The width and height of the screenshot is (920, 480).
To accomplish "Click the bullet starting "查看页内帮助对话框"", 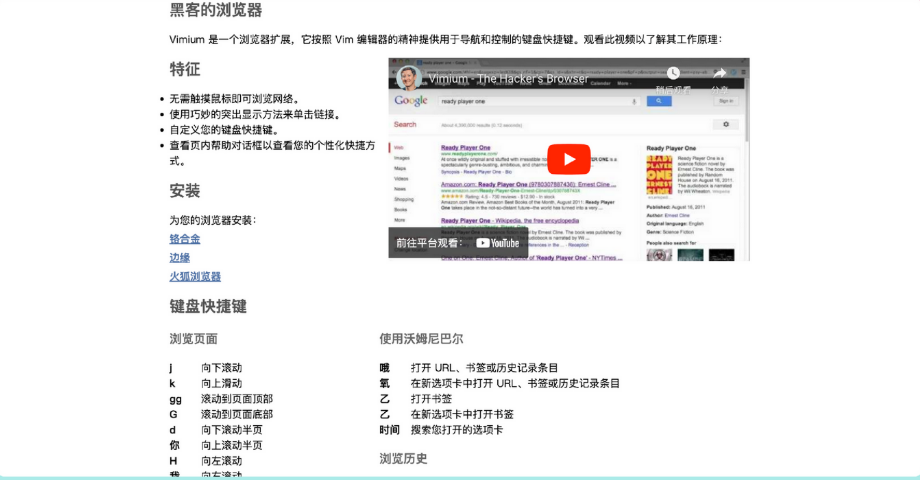I will [x=272, y=153].
